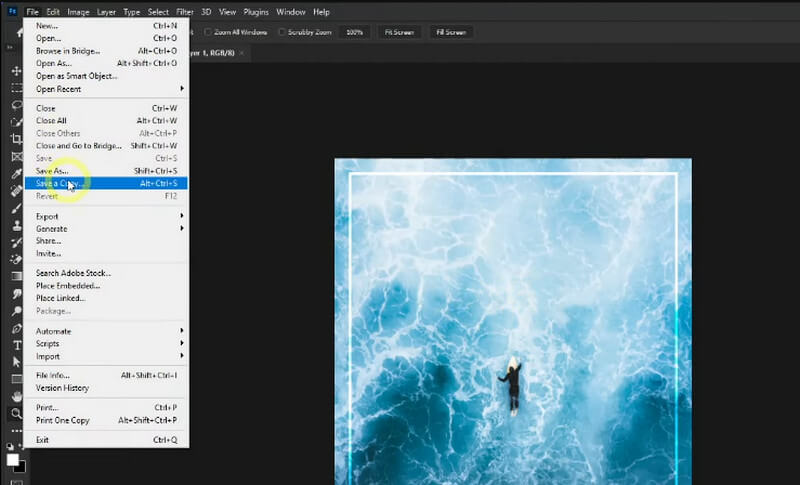Choose Version History menu item
Image resolution: width=800 pixels, height=485 pixels.
click(x=106, y=388)
